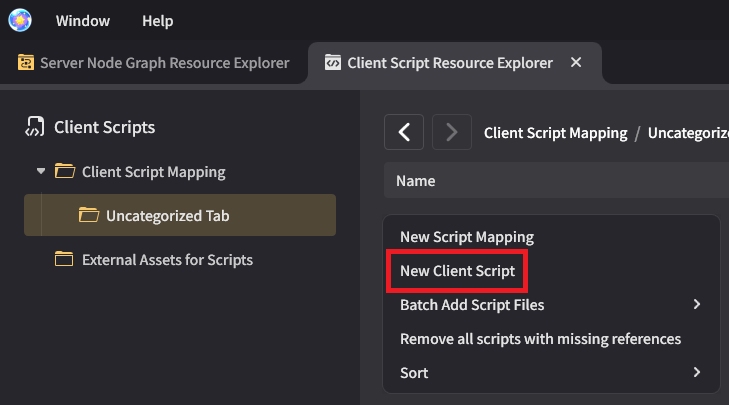Open the Sort submenu
The width and height of the screenshot is (729, 405).
(x=551, y=373)
